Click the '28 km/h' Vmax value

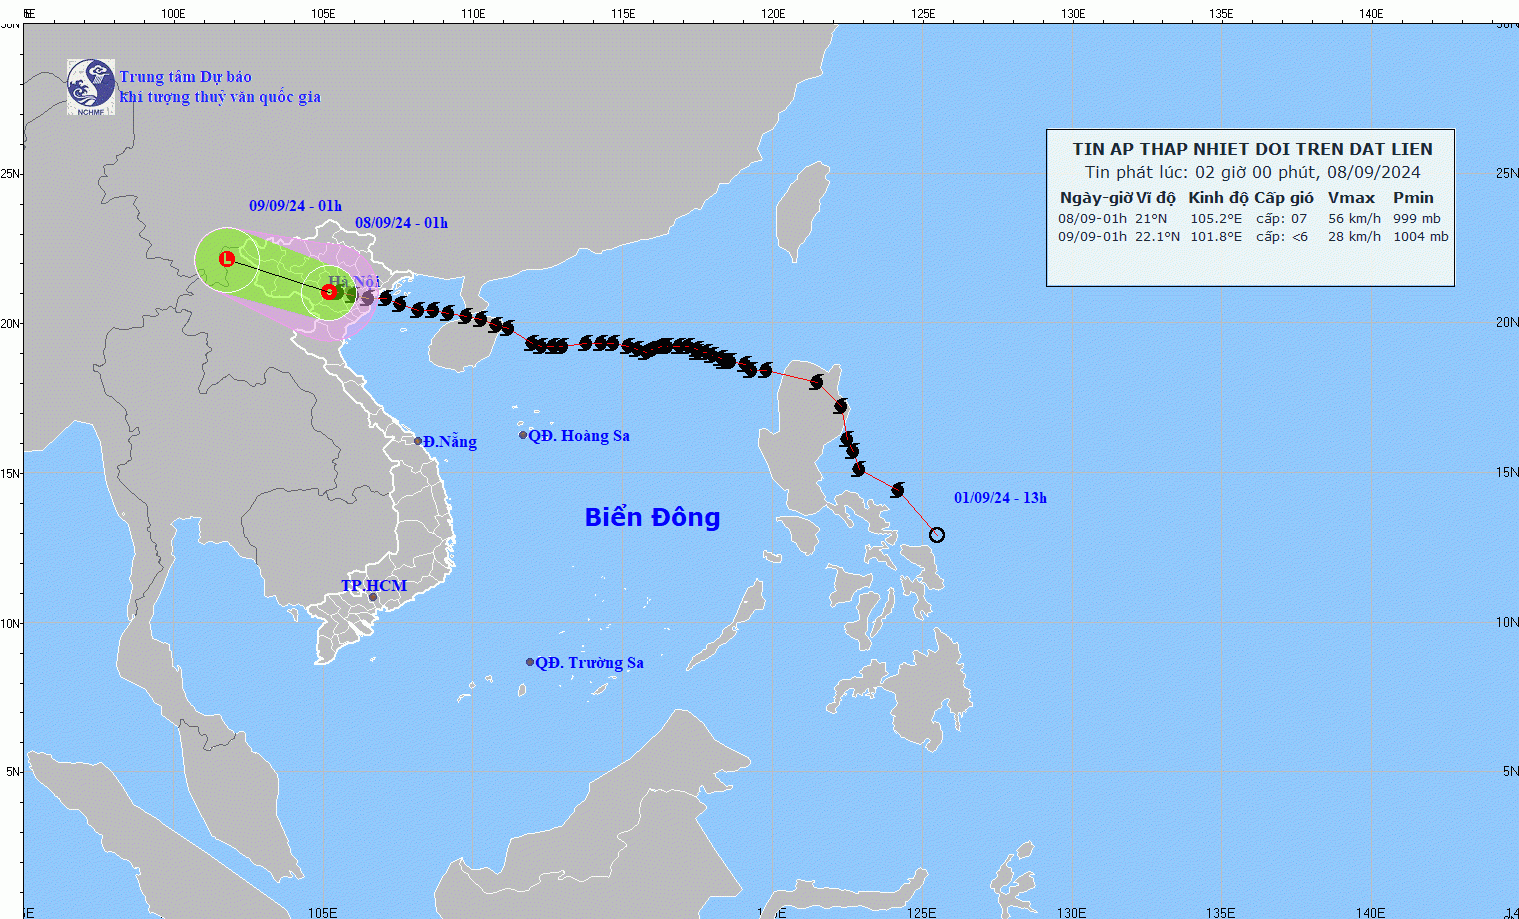point(1354,237)
